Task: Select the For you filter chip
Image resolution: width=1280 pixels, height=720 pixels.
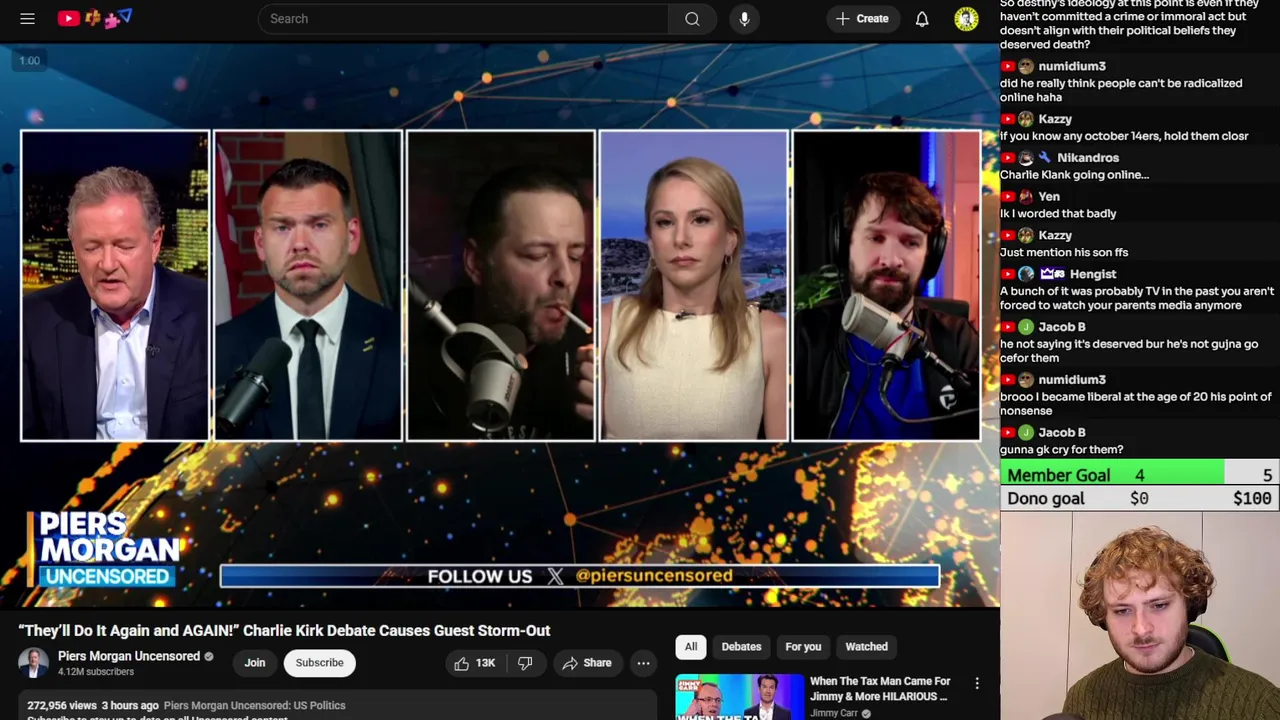Action: coord(803,647)
